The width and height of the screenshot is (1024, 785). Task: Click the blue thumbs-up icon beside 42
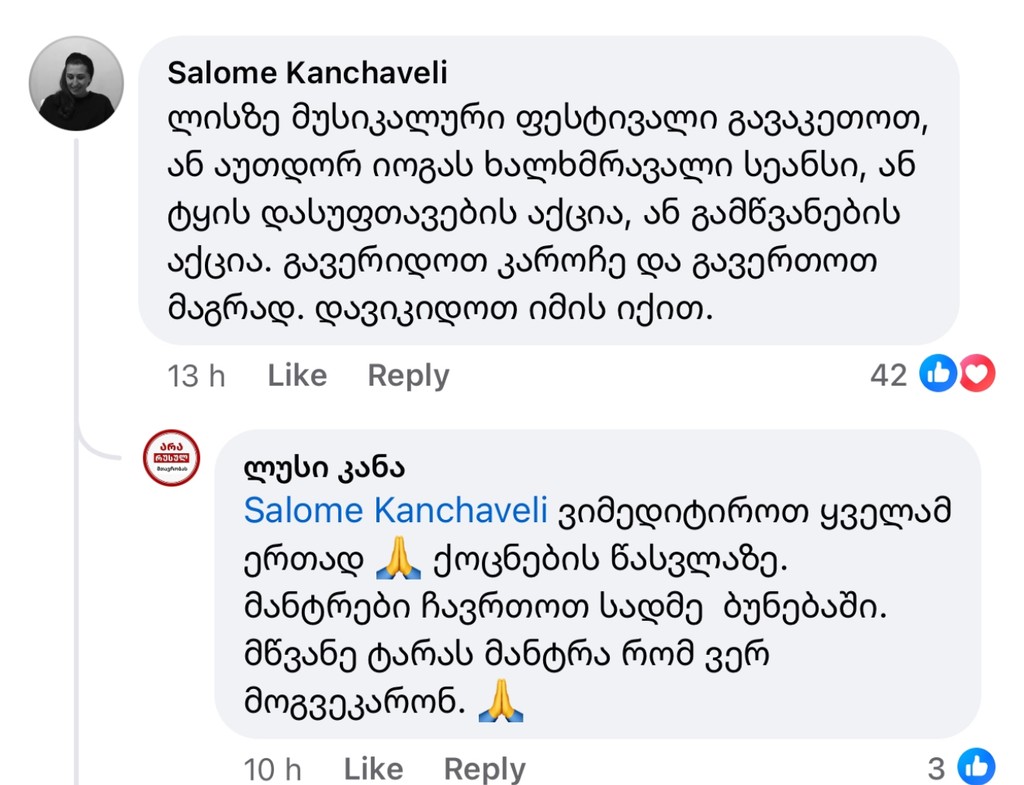click(x=938, y=374)
